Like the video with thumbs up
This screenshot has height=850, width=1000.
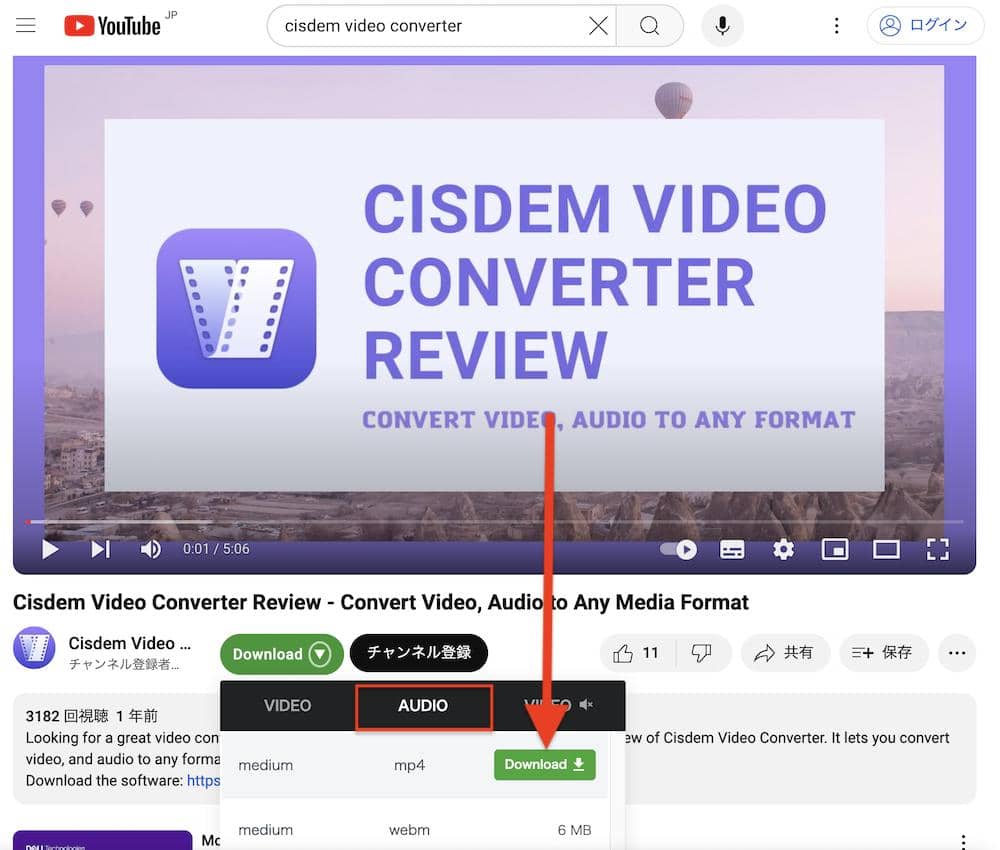coord(636,653)
